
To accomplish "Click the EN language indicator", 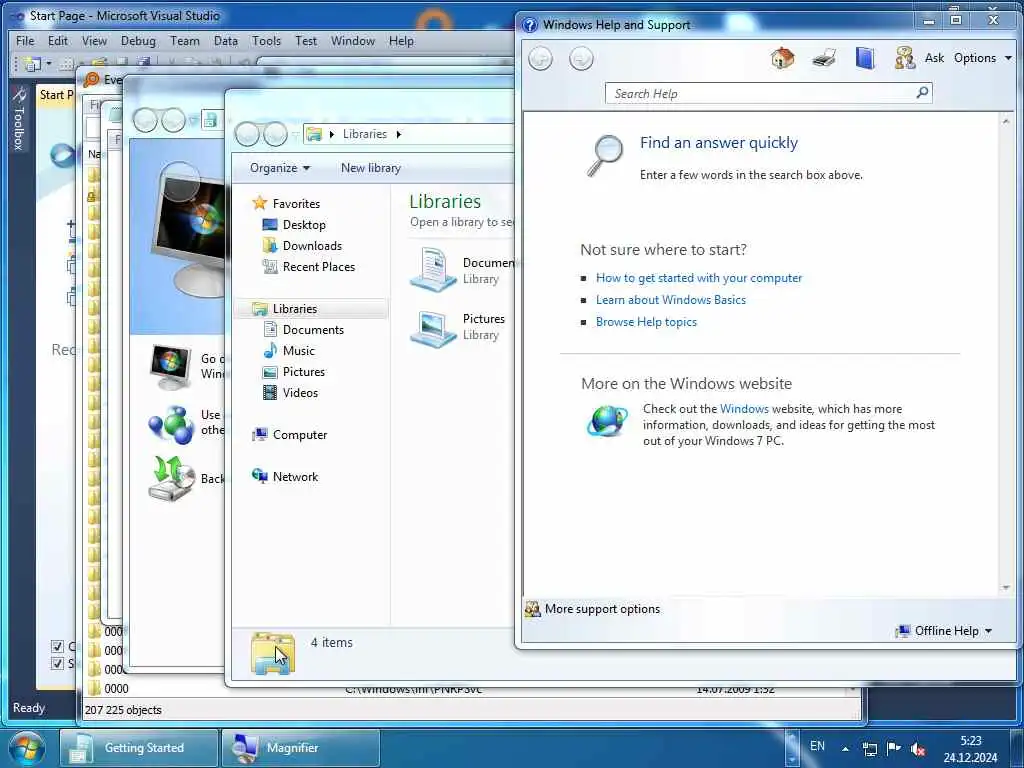I will (x=817, y=746).
